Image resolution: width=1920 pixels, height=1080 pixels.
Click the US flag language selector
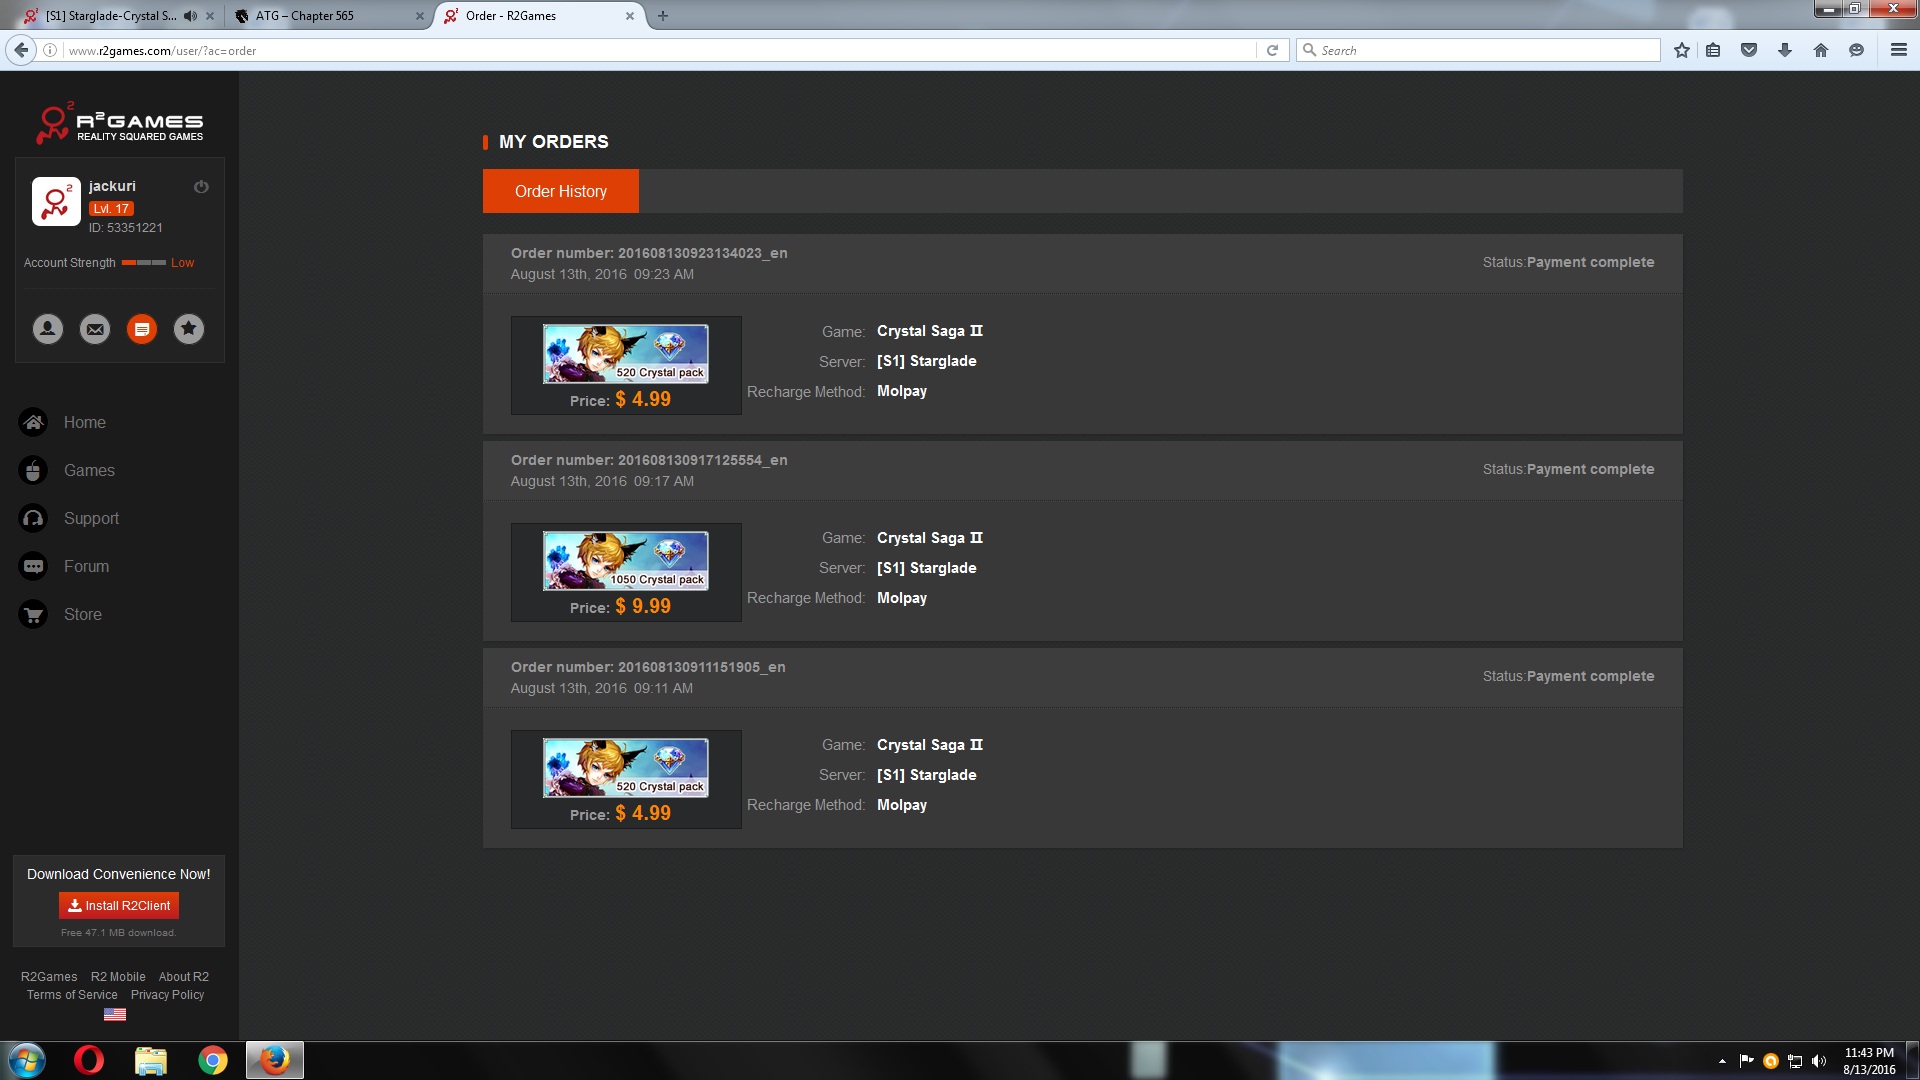pos(115,1015)
